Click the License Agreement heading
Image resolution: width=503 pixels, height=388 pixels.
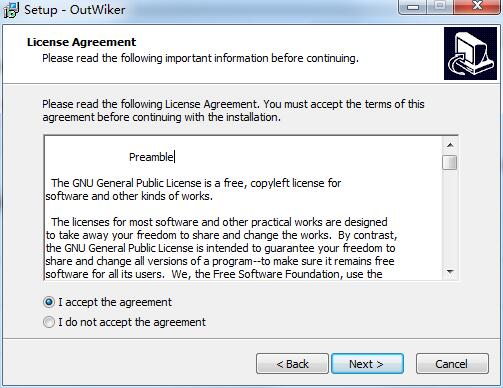point(82,42)
